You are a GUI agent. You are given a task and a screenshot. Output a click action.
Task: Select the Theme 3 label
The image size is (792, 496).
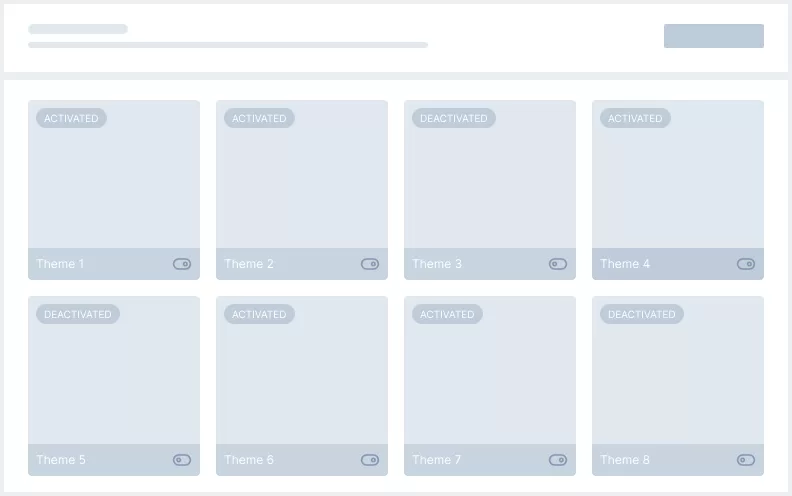436,264
